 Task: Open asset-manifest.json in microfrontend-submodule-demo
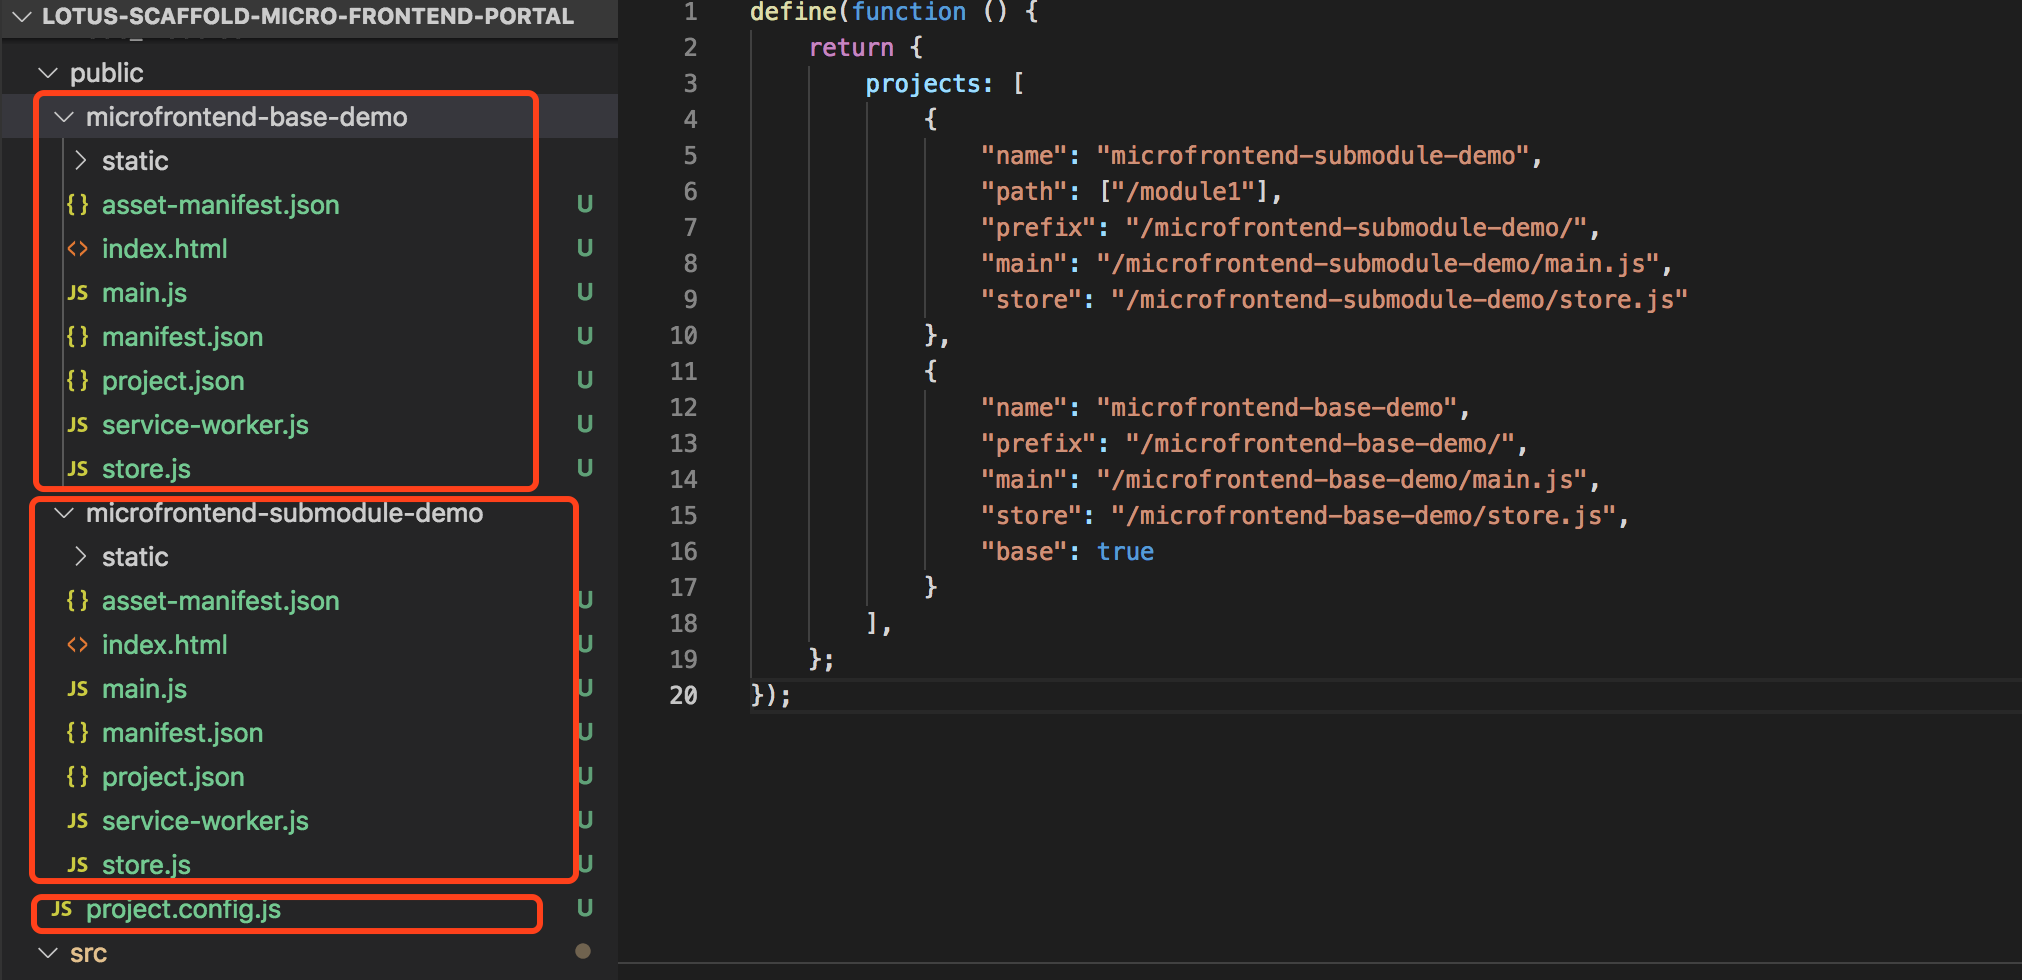pyautogui.click(x=221, y=601)
